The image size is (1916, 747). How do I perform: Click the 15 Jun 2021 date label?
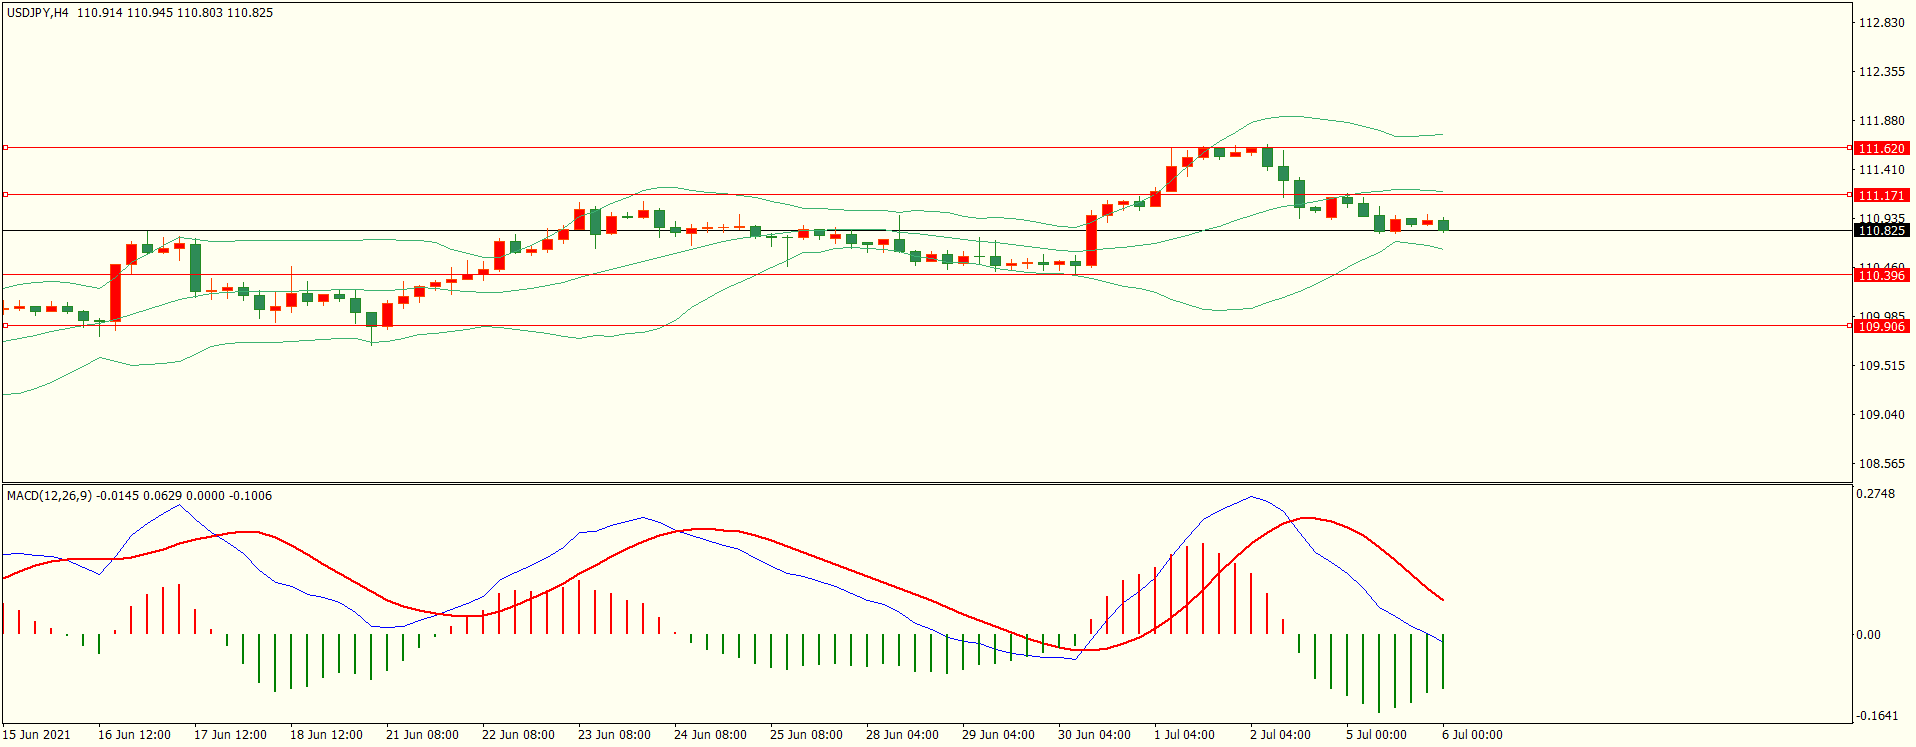tap(37, 735)
